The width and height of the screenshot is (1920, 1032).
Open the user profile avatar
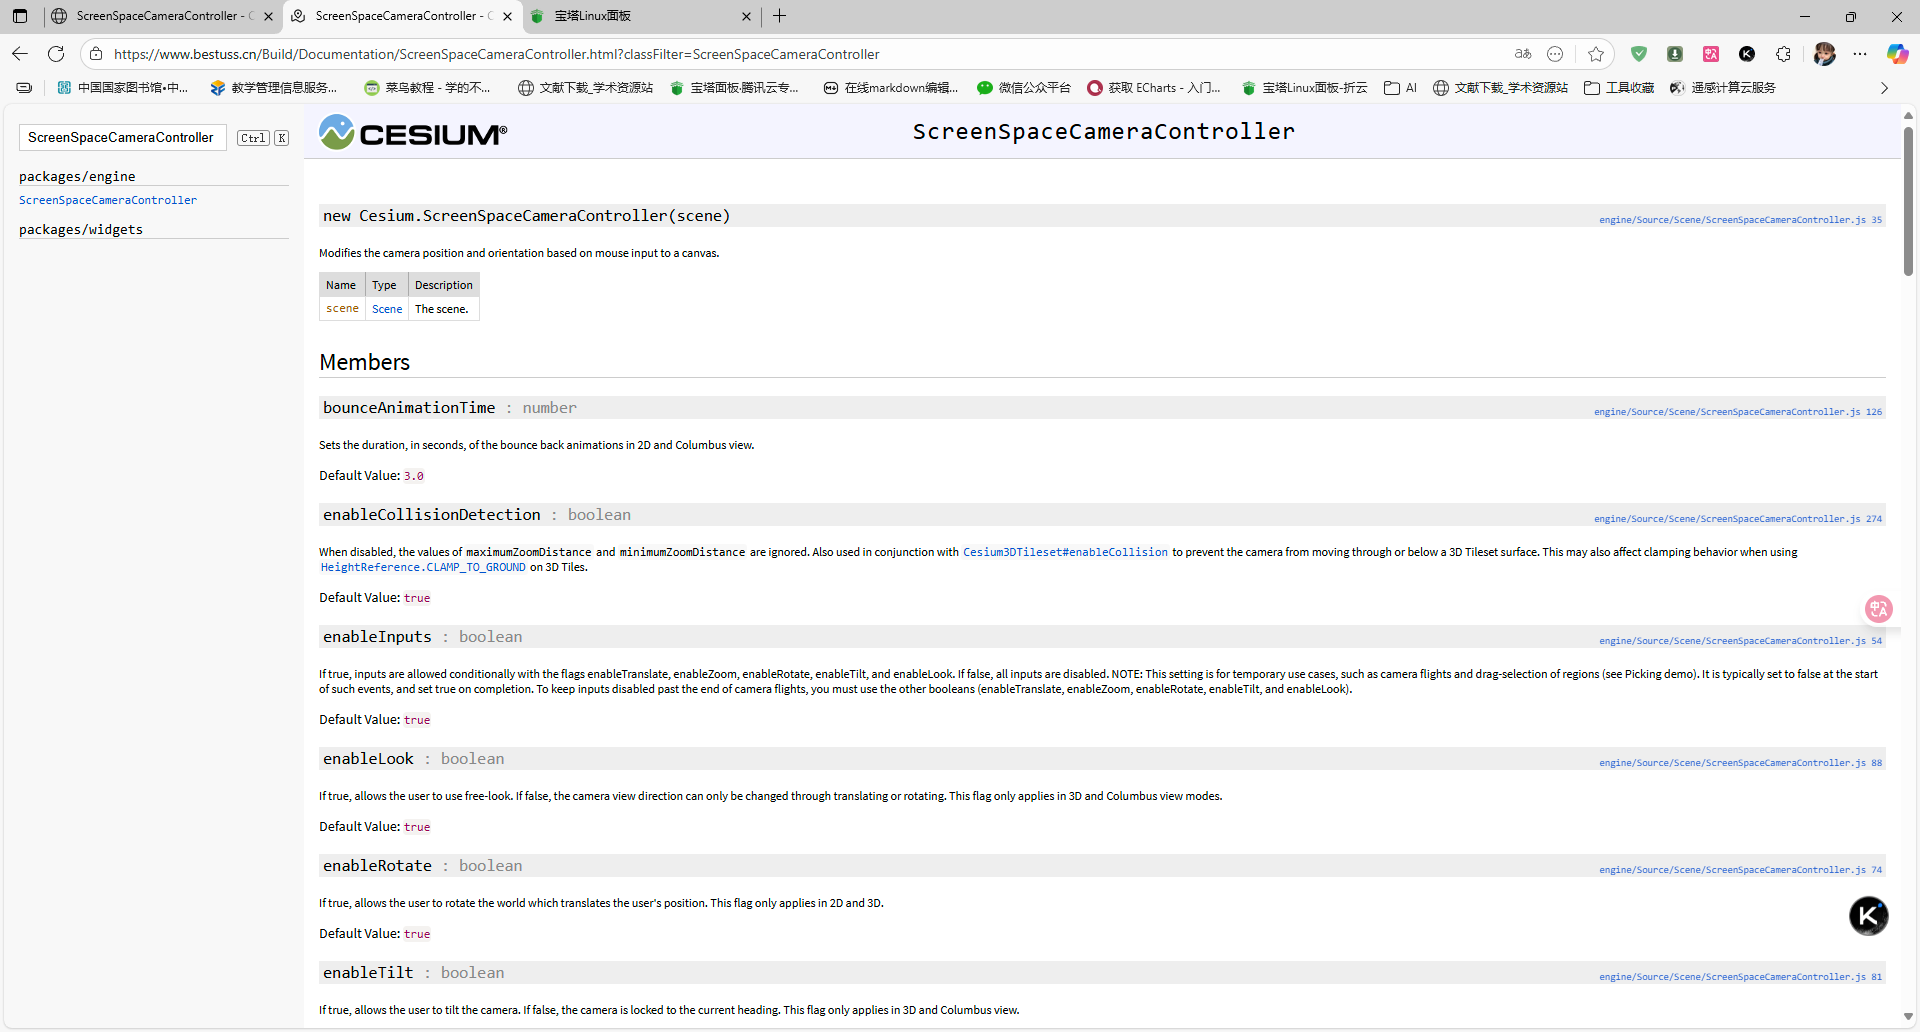1824,54
